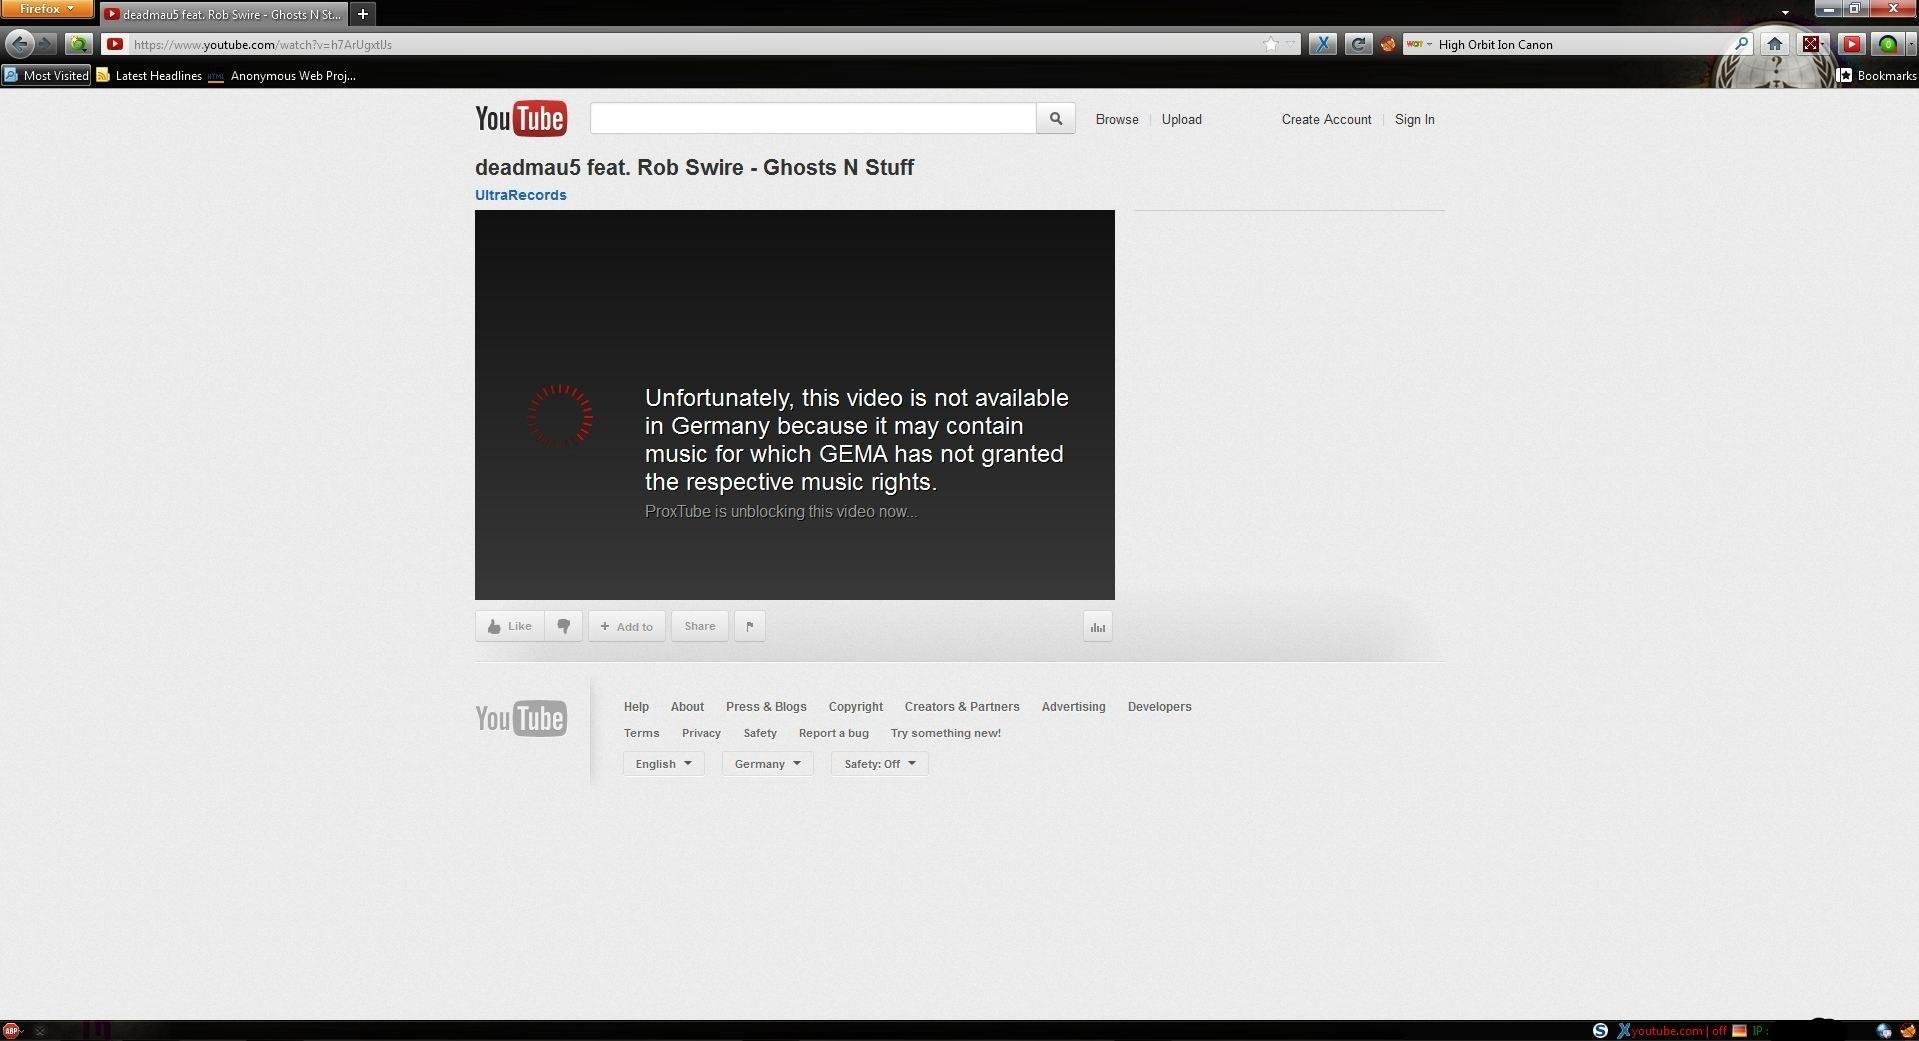Image resolution: width=1919 pixels, height=1041 pixels.
Task: Expand the English language dropdown
Action: click(x=664, y=764)
